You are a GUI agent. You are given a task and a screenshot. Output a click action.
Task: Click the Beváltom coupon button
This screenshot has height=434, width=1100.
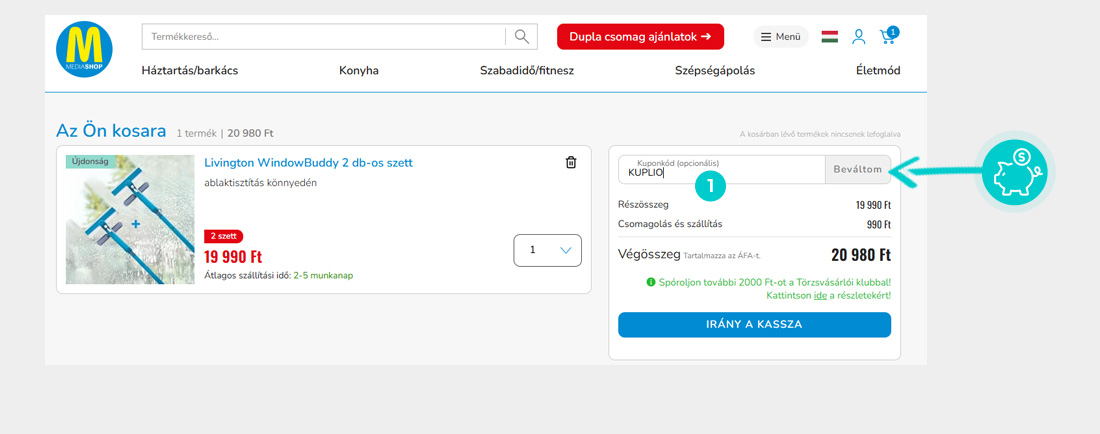857,169
